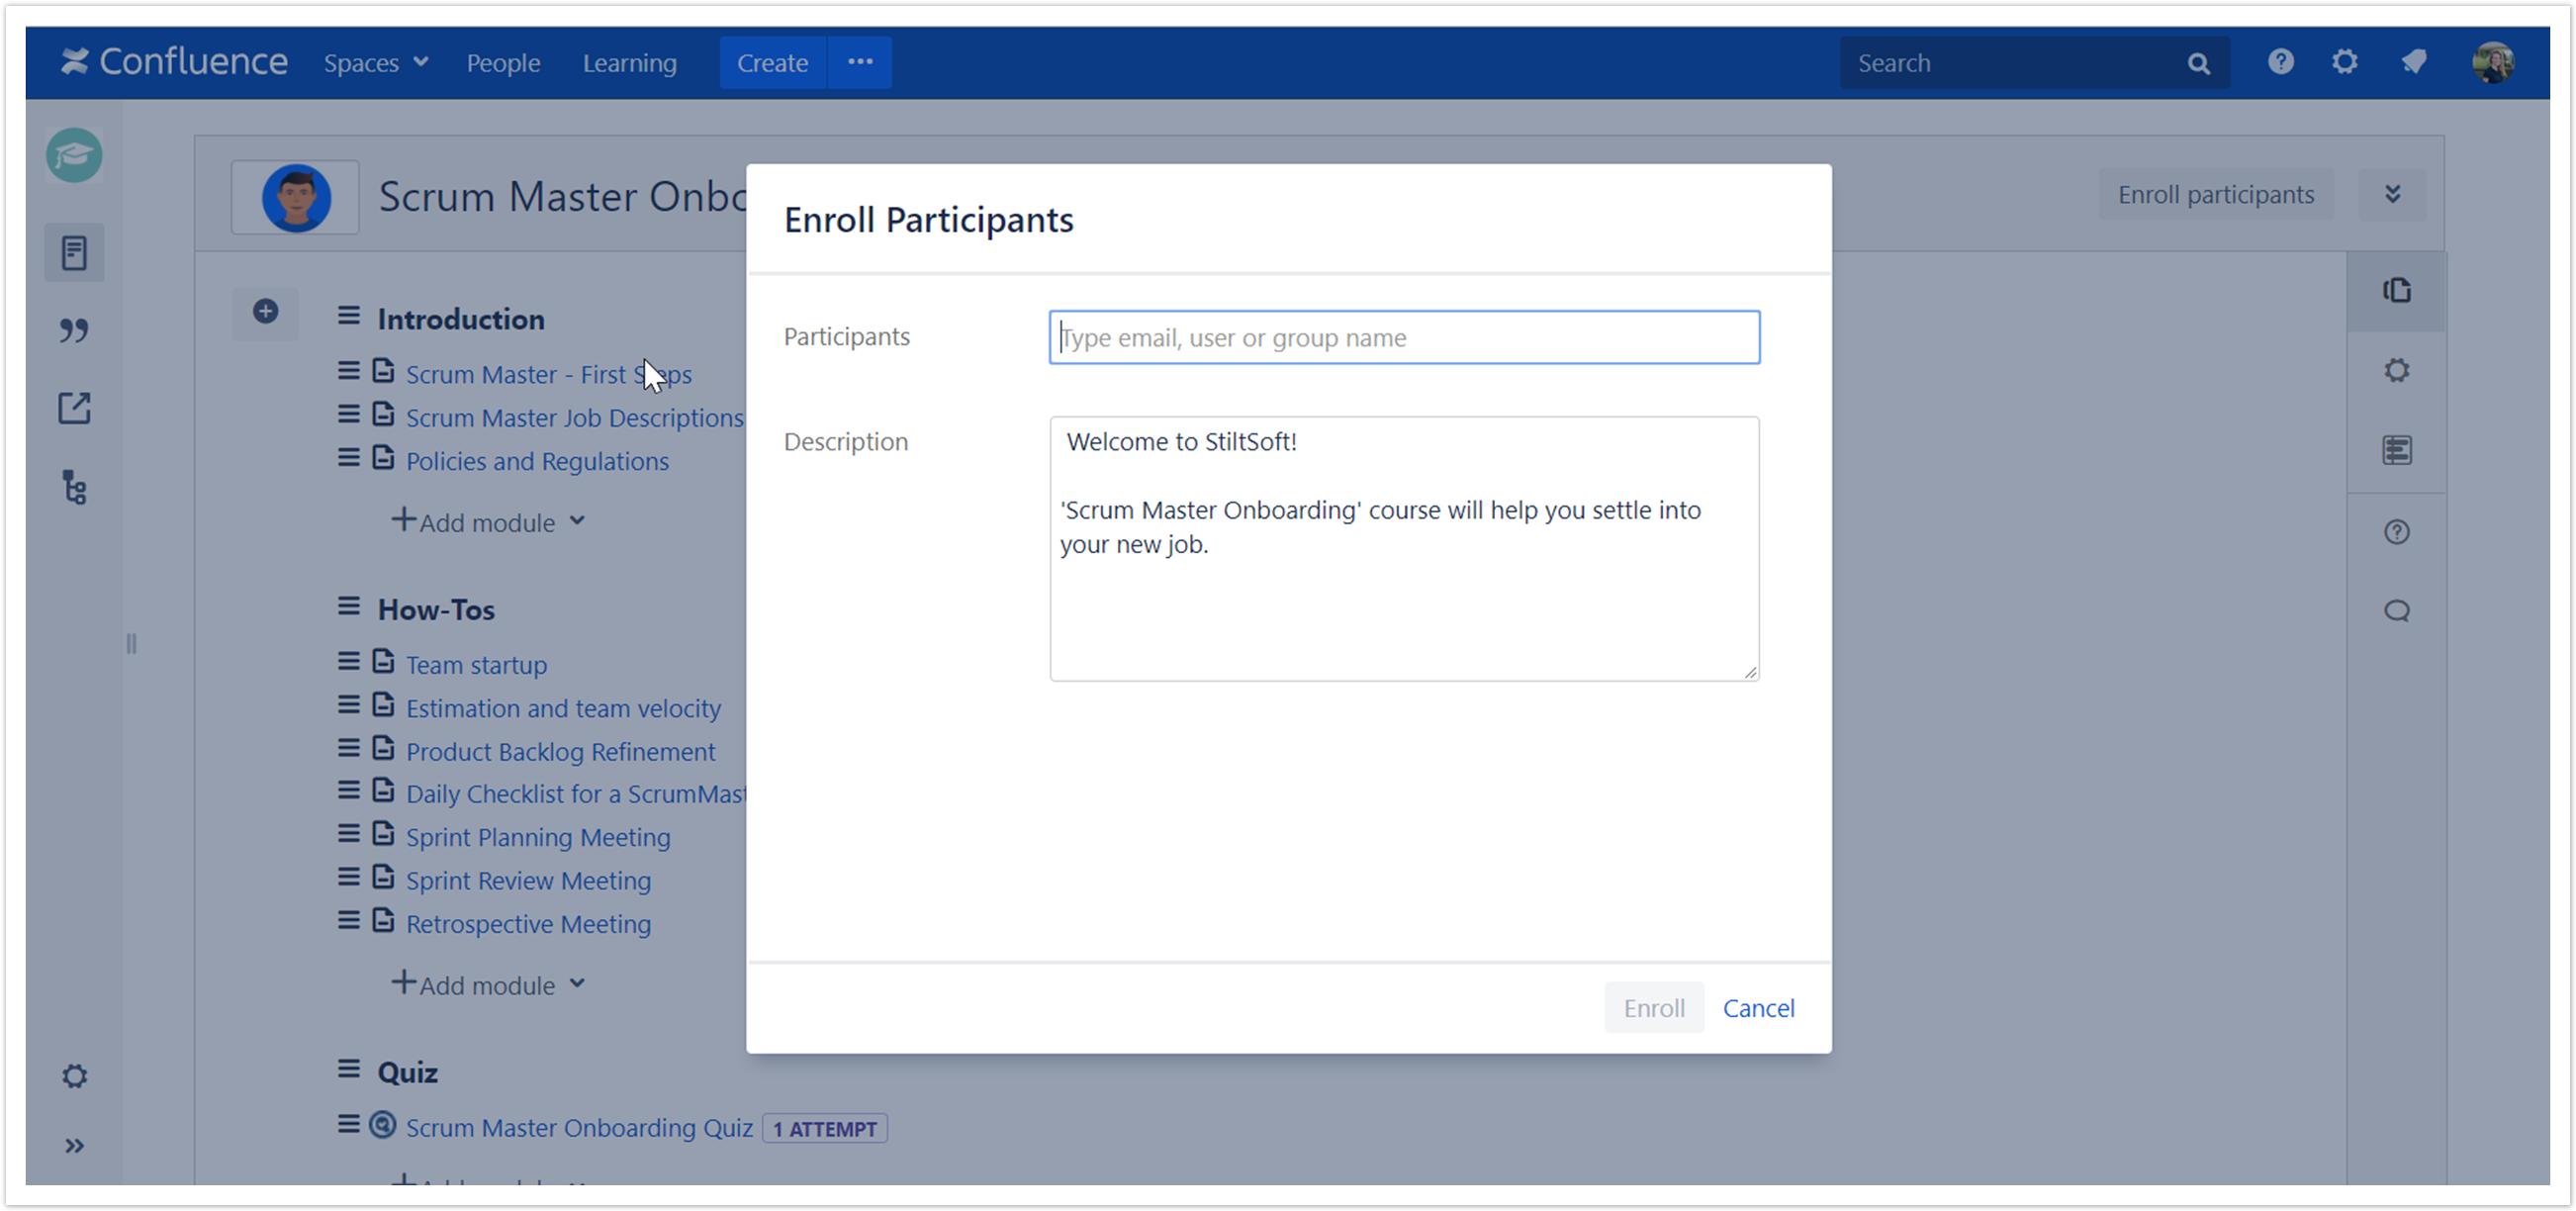This screenshot has width=2576, height=1211.
Task: Open the copy course icon in right panel
Action: [x=2396, y=290]
